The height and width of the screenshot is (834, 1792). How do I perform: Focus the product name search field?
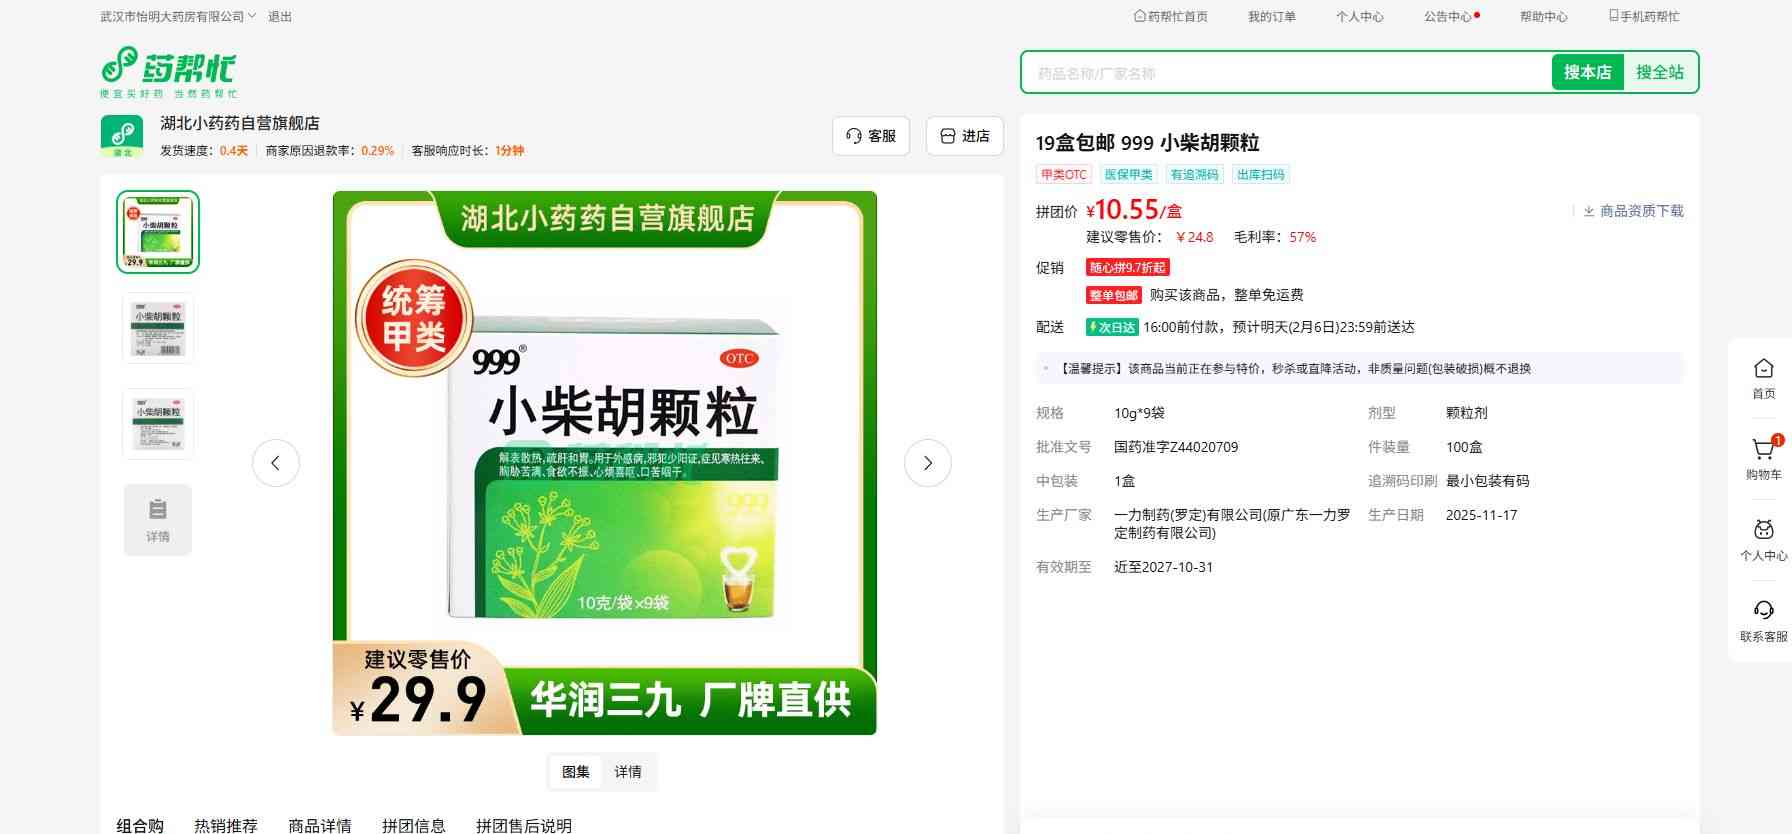coord(1285,73)
